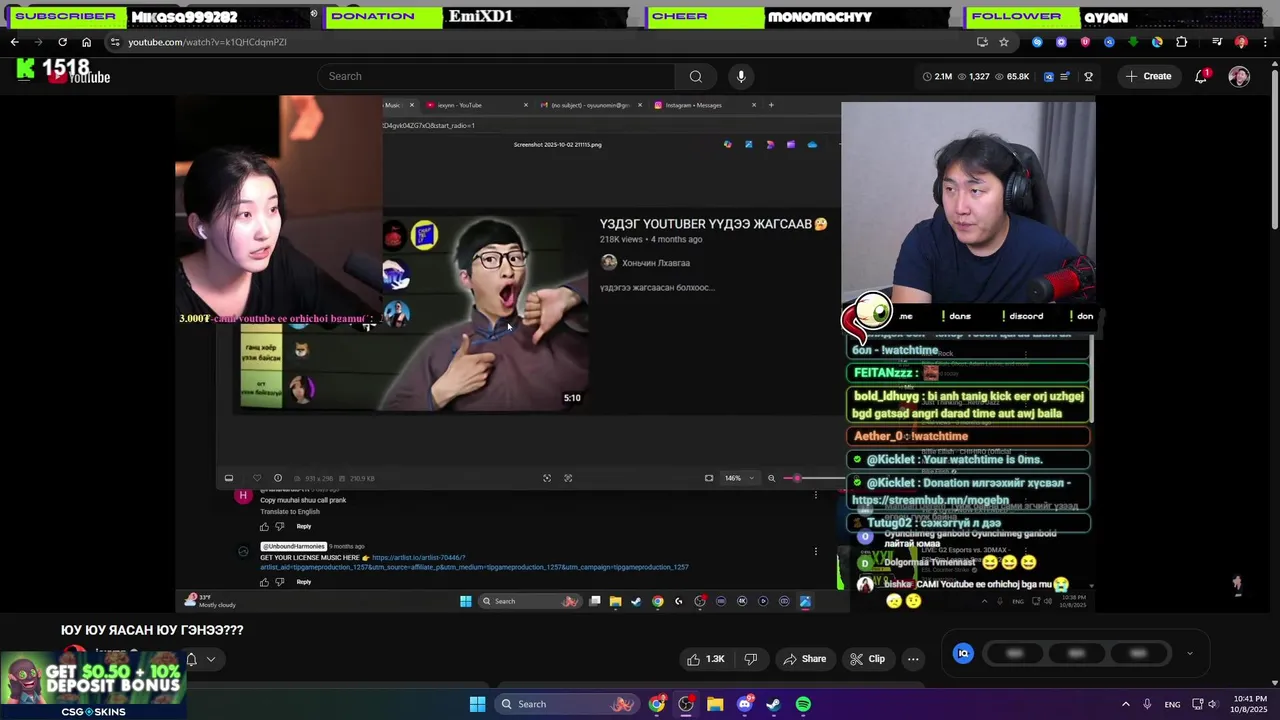
Task: Open OBS Studio from the taskbar
Action: [x=686, y=704]
